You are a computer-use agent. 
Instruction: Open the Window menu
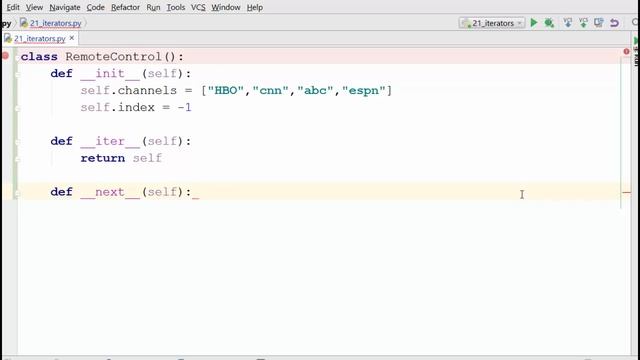point(225,7)
